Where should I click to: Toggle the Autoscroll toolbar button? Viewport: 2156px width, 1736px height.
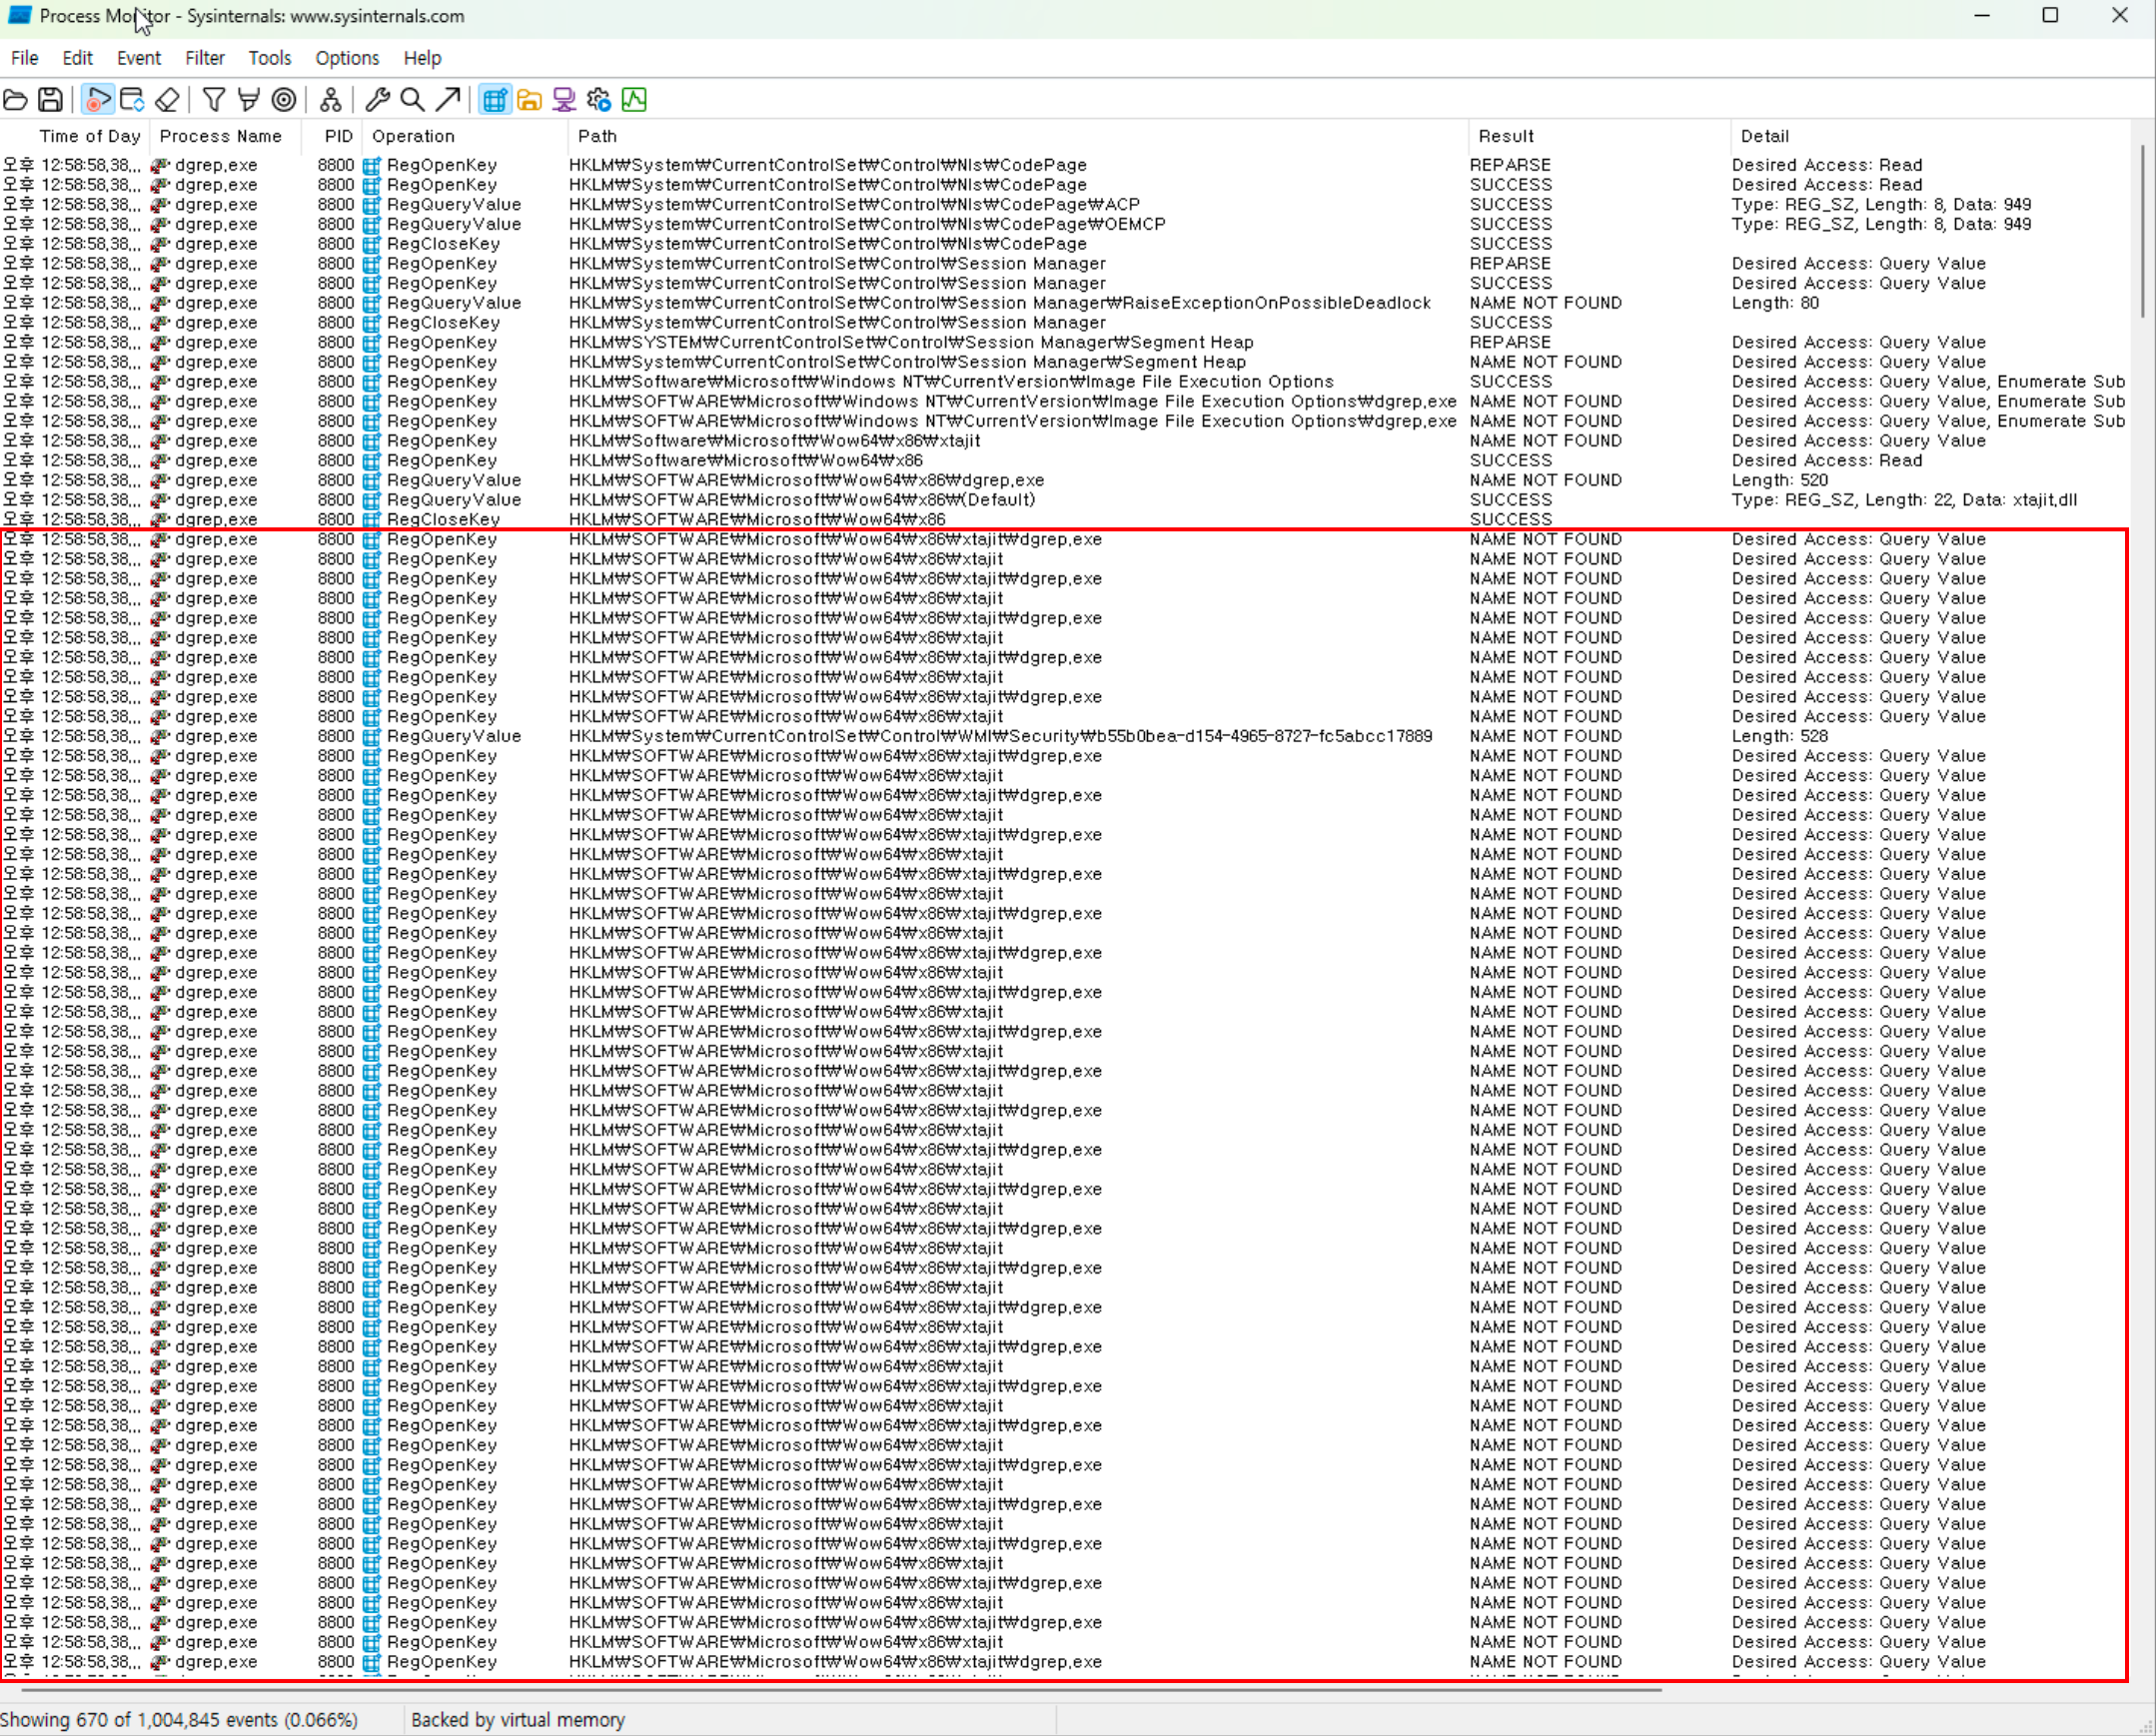point(132,100)
